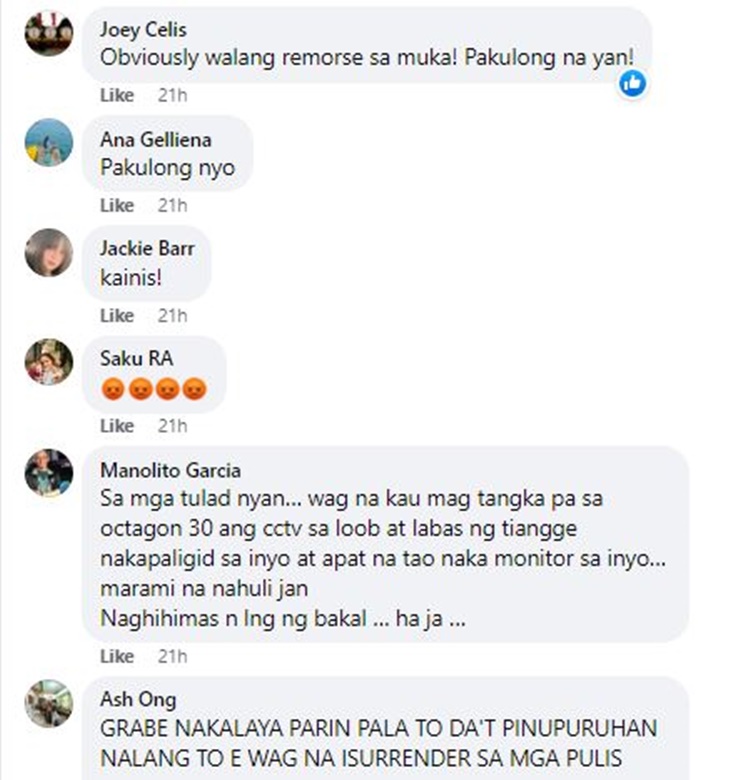Open Ana Gelliena profile picture
The height and width of the screenshot is (780, 750).
tap(49, 142)
